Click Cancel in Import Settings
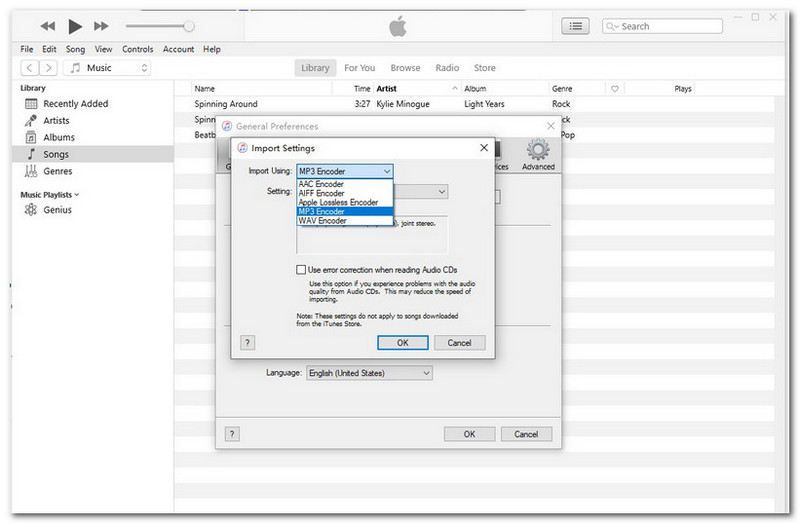Viewport: 800px width, 524px height. point(459,342)
